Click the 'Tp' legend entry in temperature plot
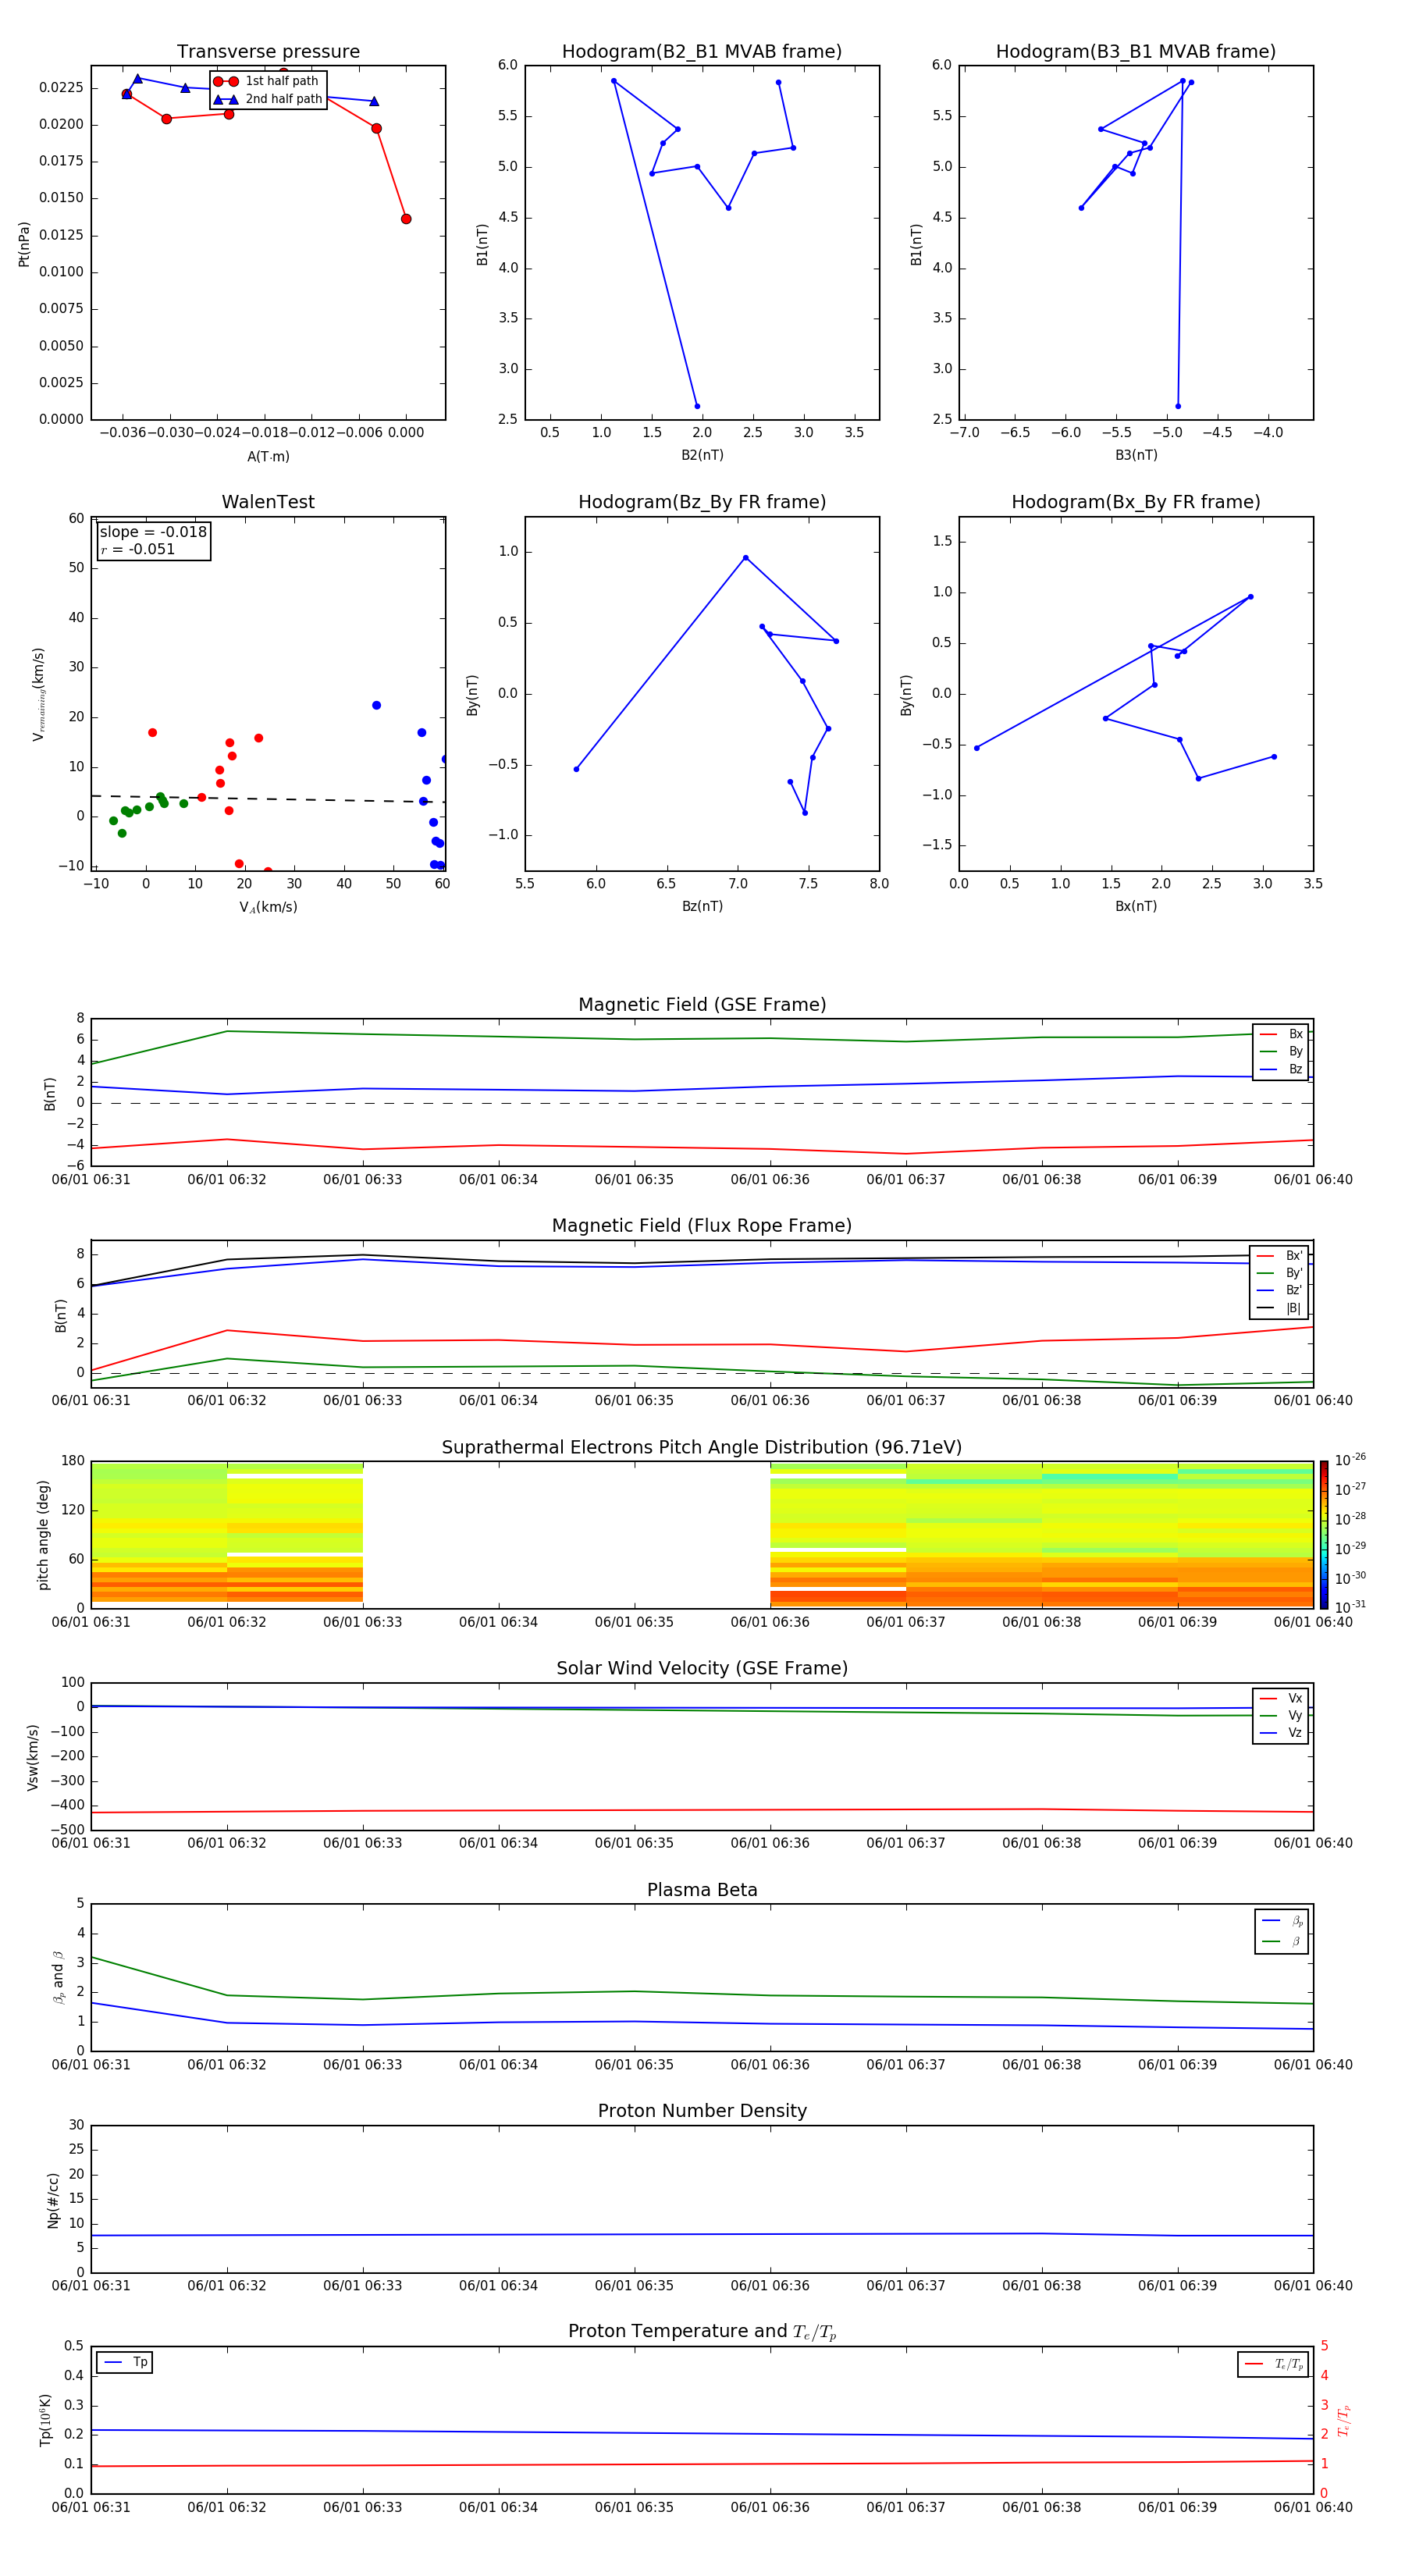This screenshot has height=2576, width=1405. click(x=125, y=2362)
